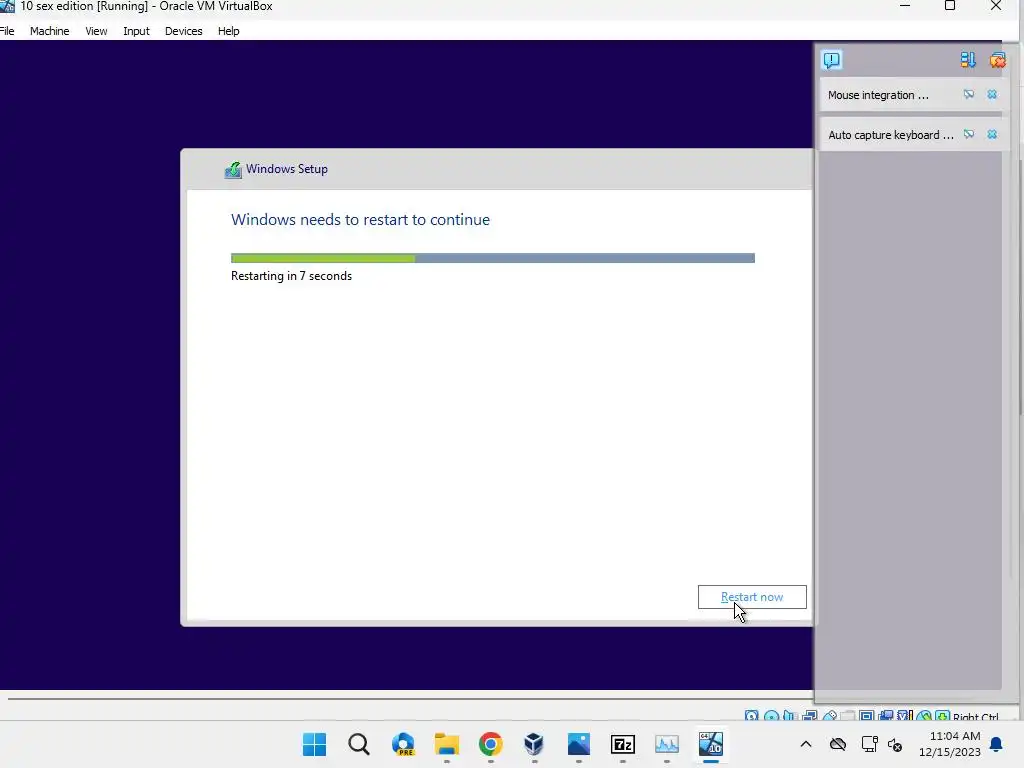The height and width of the screenshot is (768, 1024).
Task: Click the display/network tray icon
Action: (x=869, y=744)
